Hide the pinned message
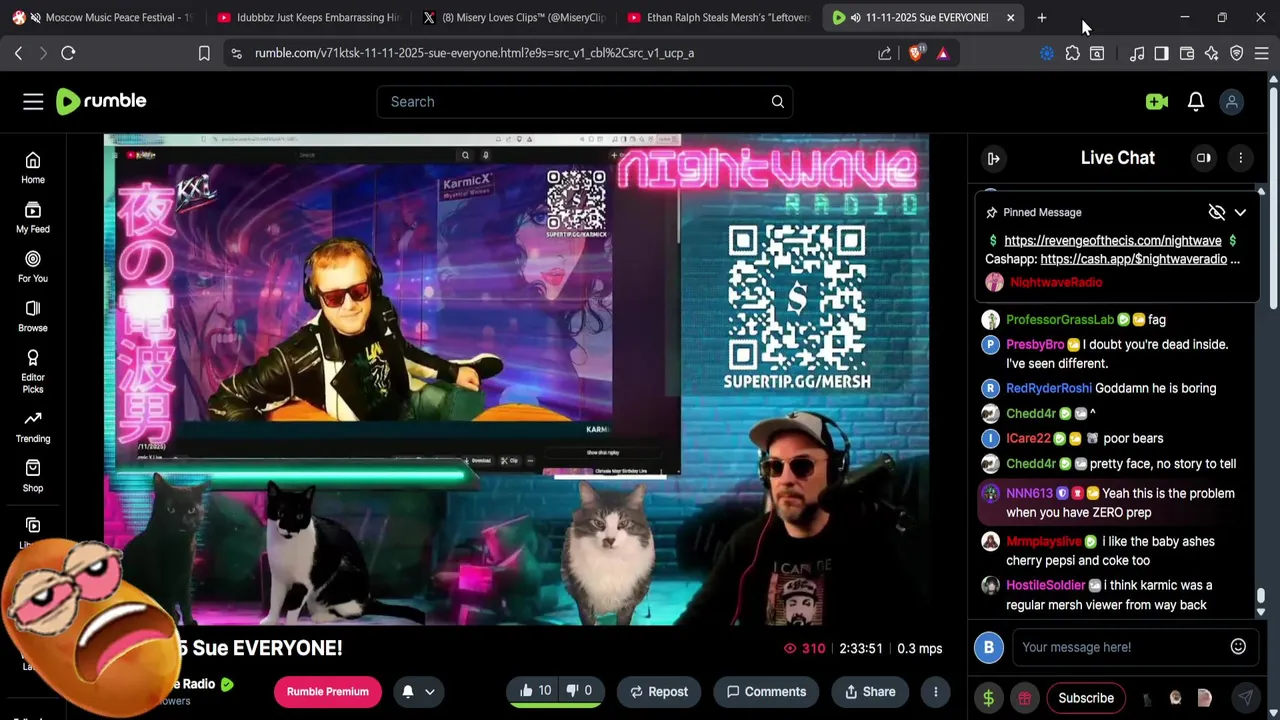This screenshot has height=720, width=1280. (x=1216, y=212)
